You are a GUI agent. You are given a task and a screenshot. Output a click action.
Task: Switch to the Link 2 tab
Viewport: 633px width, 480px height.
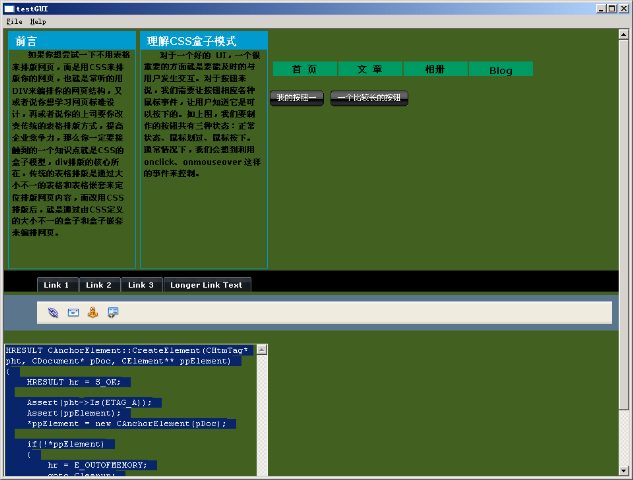(x=98, y=285)
